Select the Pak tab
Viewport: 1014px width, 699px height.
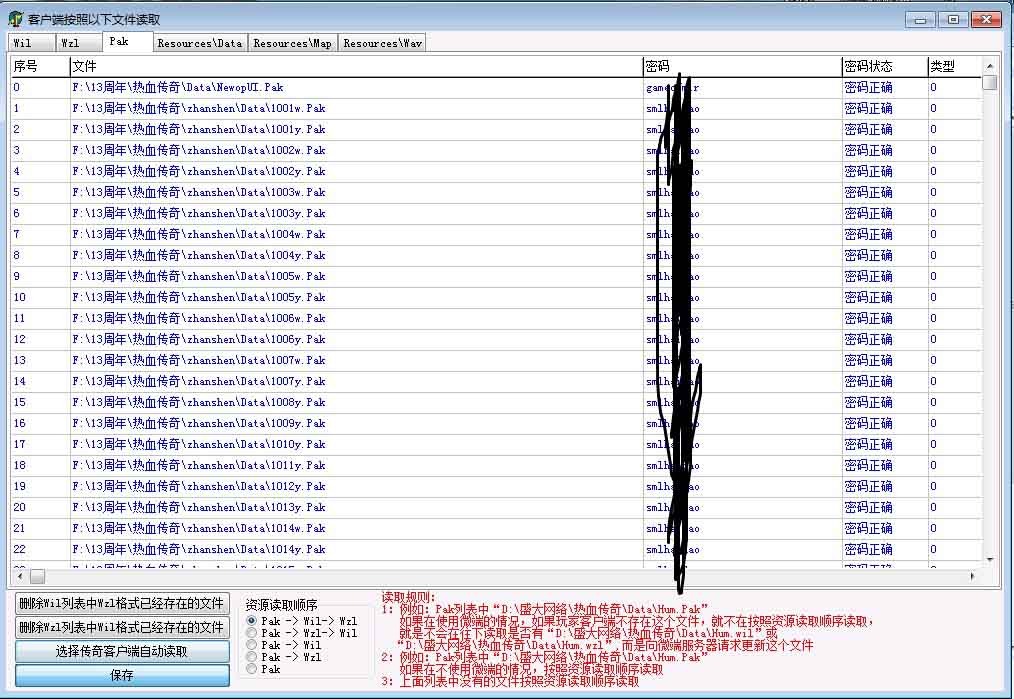127,41
